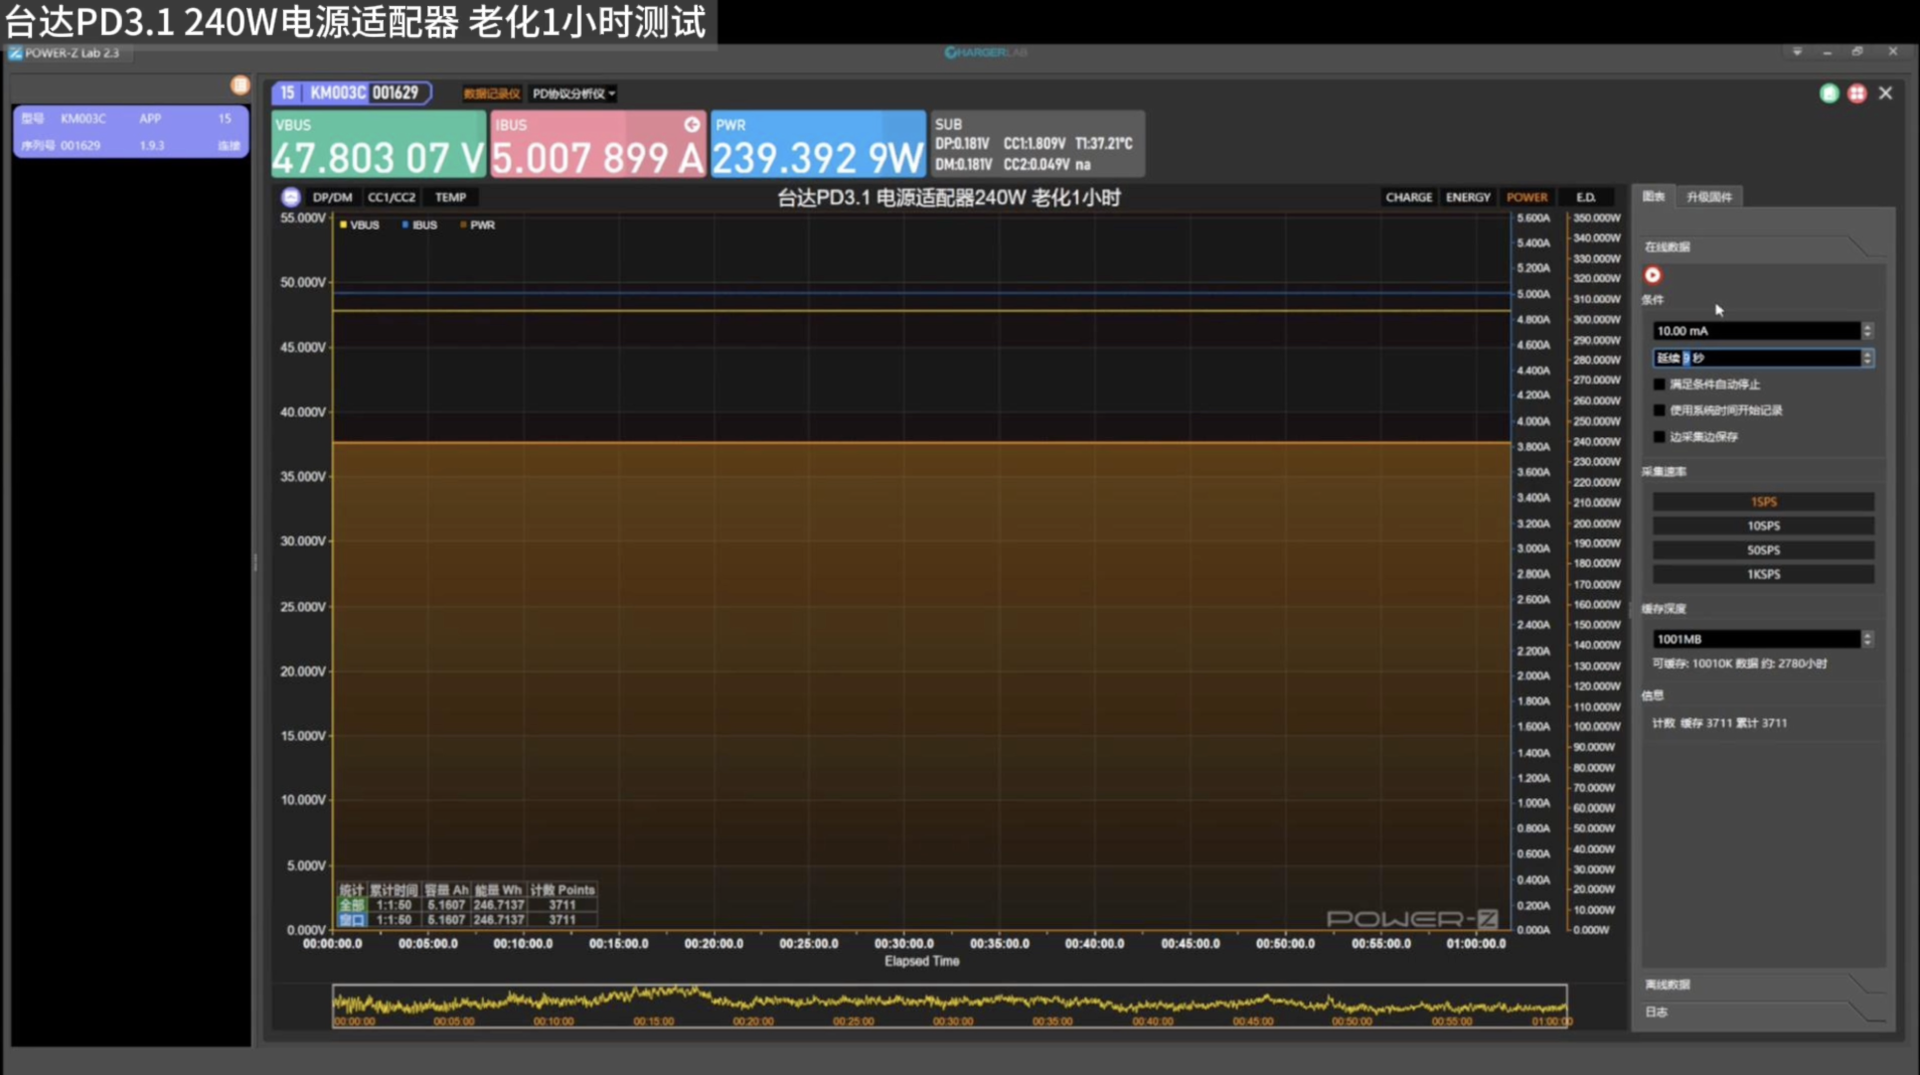Click the overview waveform timeline strip
Screen dimensions: 1920x1075
[949, 1004]
